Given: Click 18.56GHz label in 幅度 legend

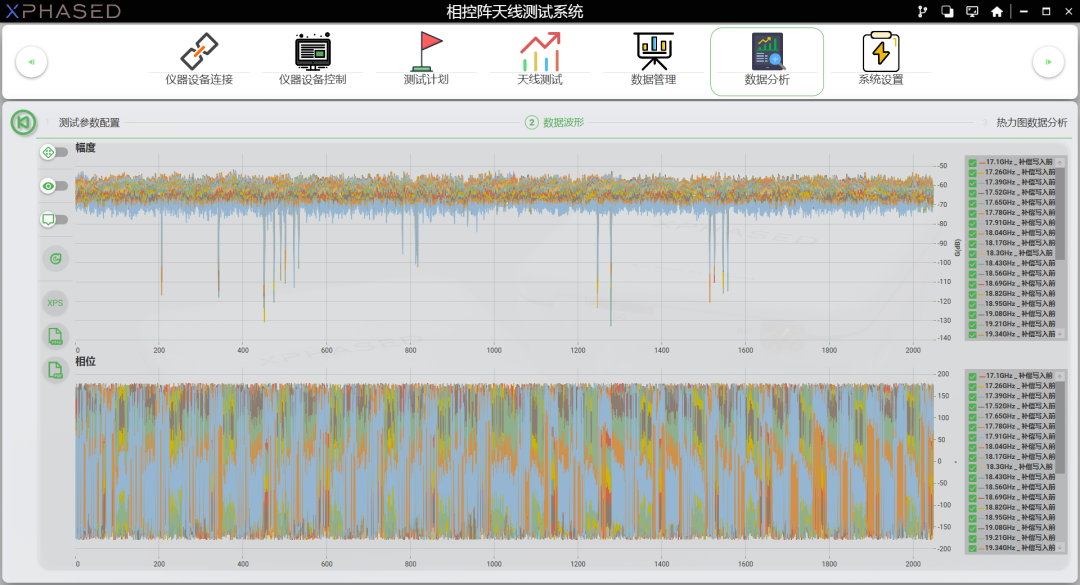Looking at the screenshot, I should click(1019, 274).
